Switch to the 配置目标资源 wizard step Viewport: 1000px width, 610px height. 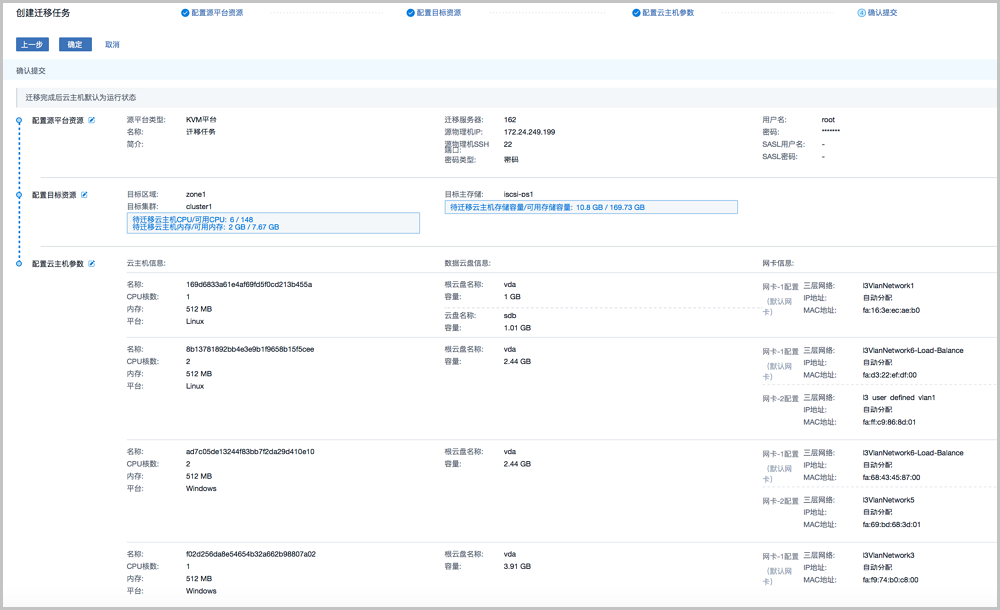click(439, 13)
